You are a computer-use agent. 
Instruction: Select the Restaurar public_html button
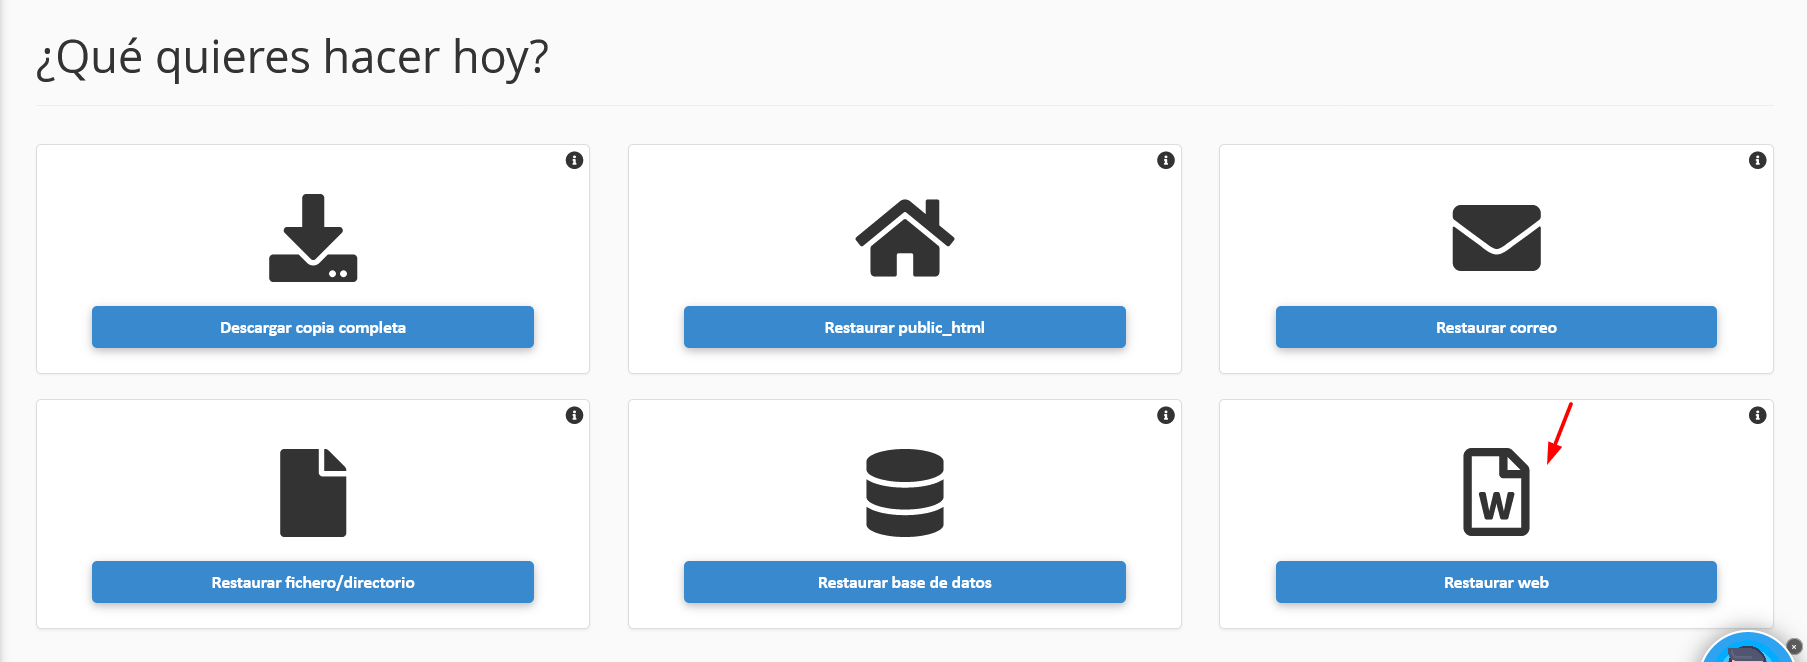pos(905,327)
